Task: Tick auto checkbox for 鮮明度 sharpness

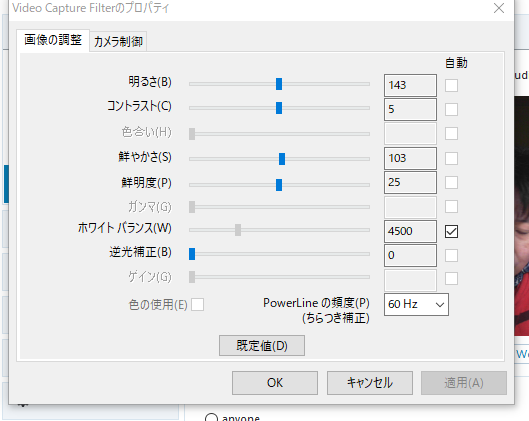Action: coord(451,183)
